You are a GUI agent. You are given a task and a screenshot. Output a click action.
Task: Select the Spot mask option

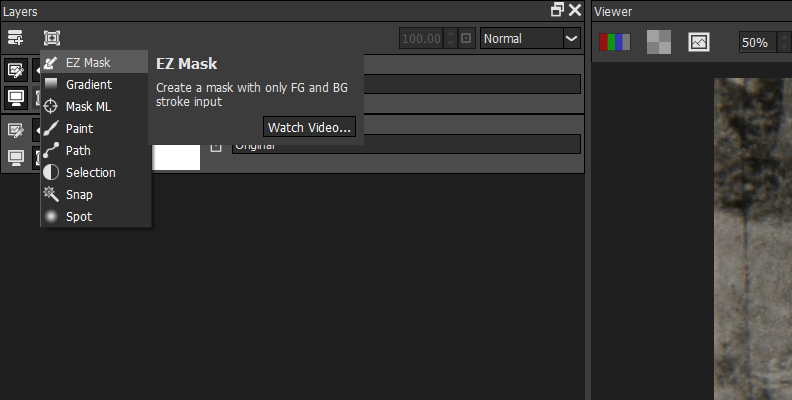(x=79, y=217)
